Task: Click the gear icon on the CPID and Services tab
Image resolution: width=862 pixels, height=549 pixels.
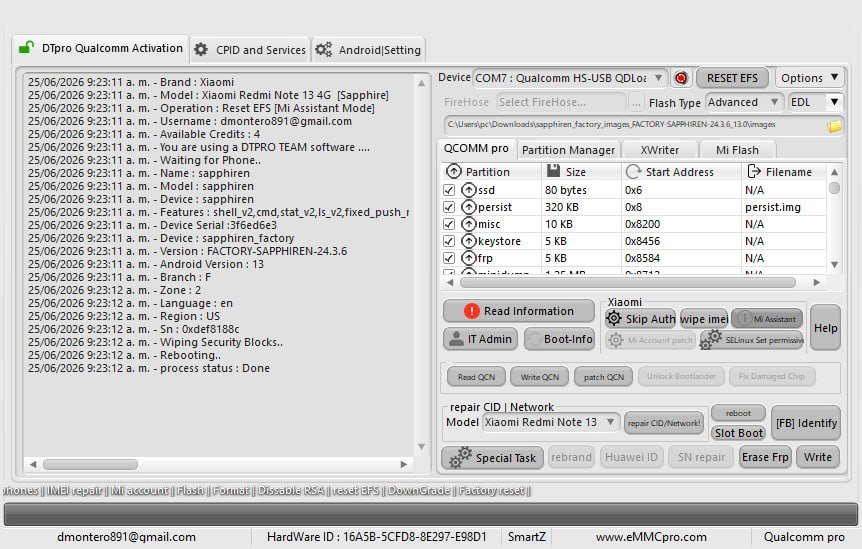Action: point(201,49)
